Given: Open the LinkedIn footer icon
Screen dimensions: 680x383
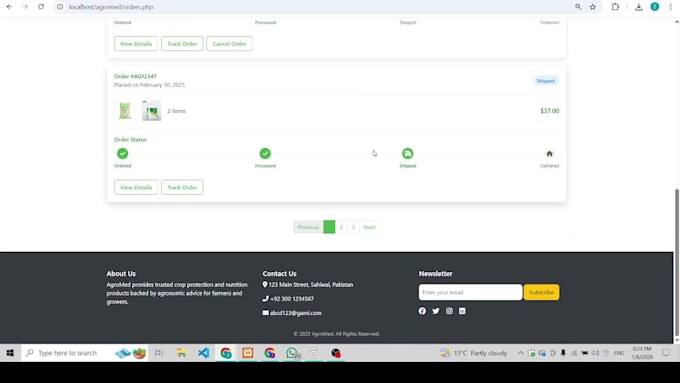Looking at the screenshot, I should click(x=462, y=311).
